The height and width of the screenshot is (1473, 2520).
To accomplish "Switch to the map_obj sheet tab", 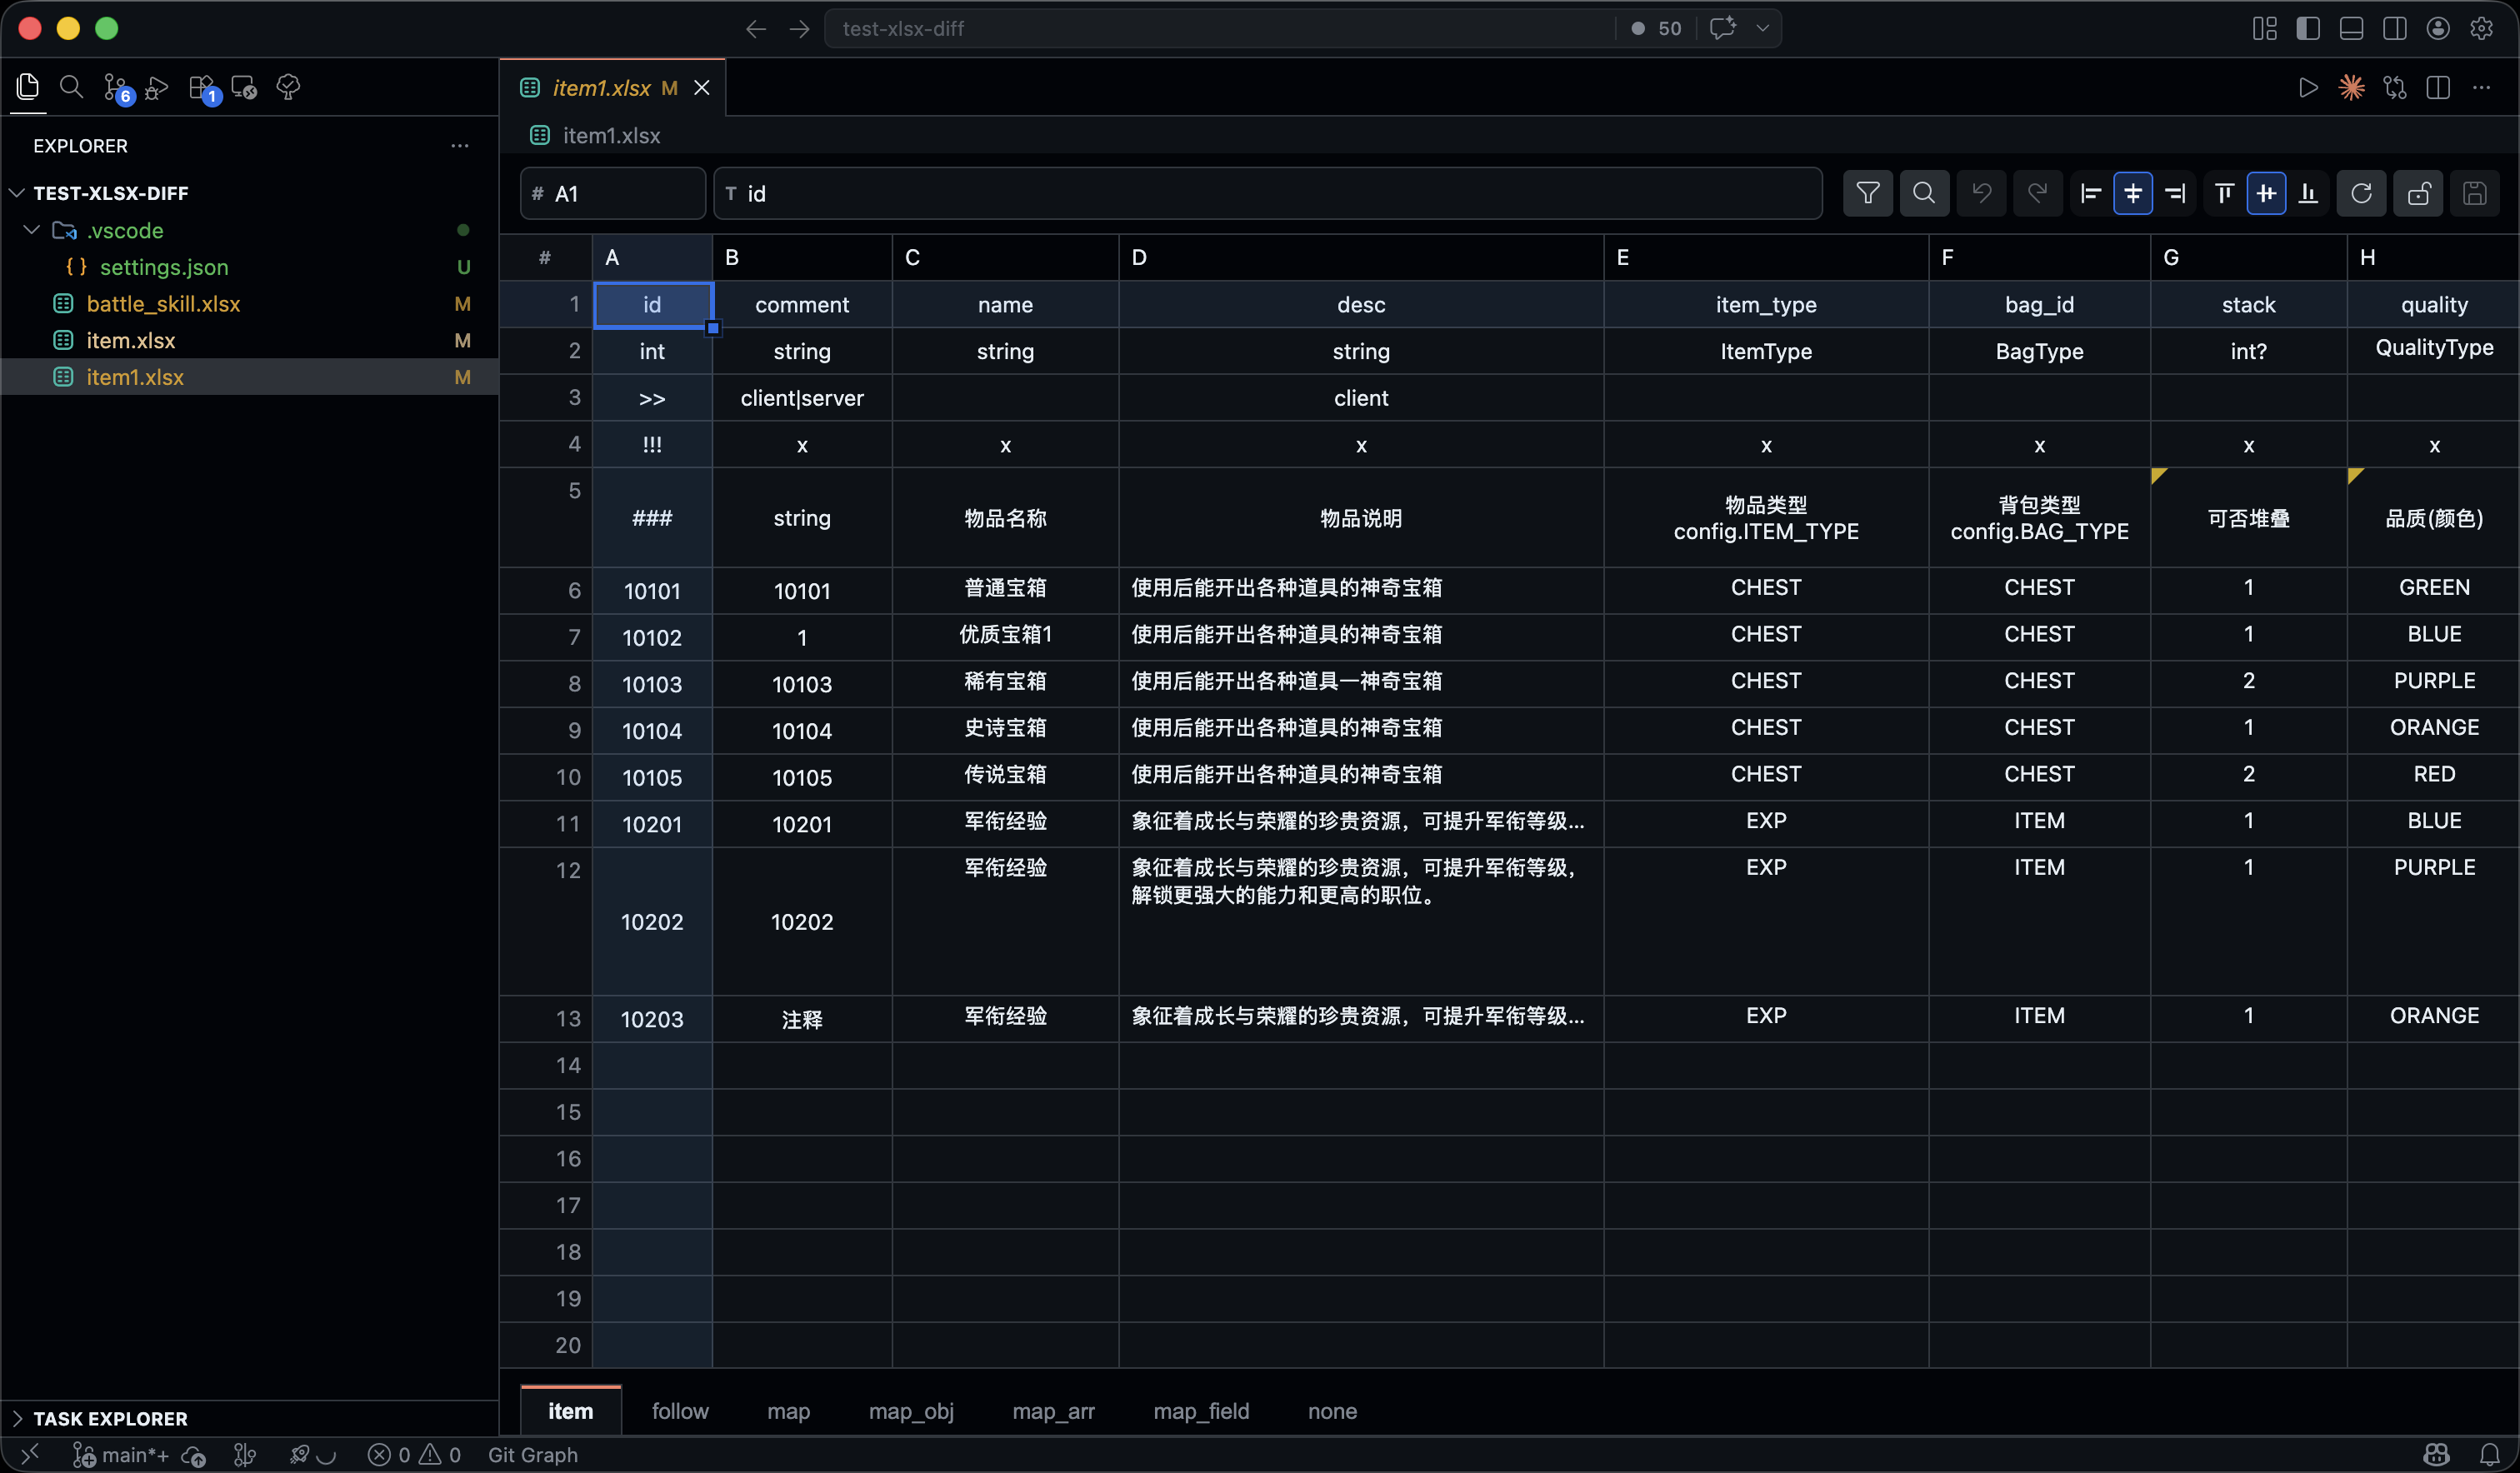I will coord(910,1410).
